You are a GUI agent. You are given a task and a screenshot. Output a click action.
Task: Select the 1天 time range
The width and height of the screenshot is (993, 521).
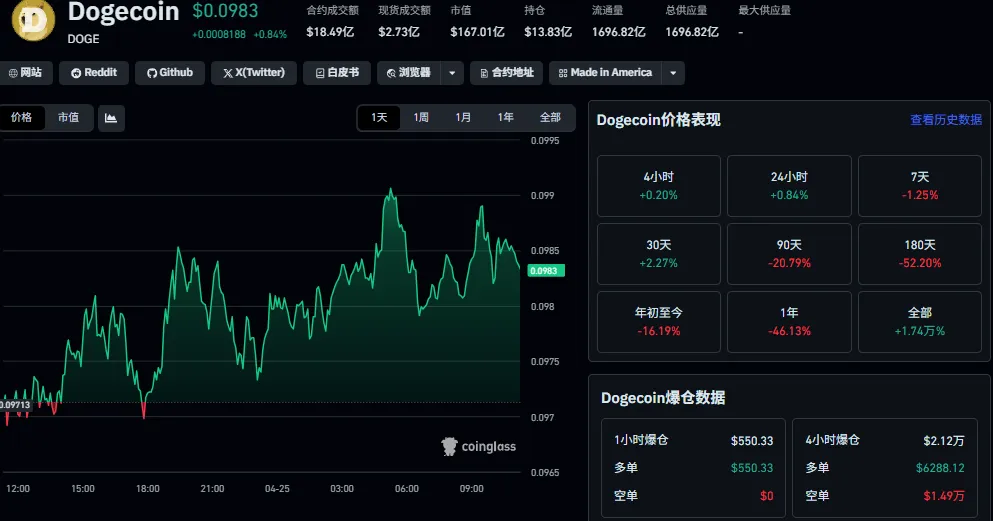tap(379, 118)
